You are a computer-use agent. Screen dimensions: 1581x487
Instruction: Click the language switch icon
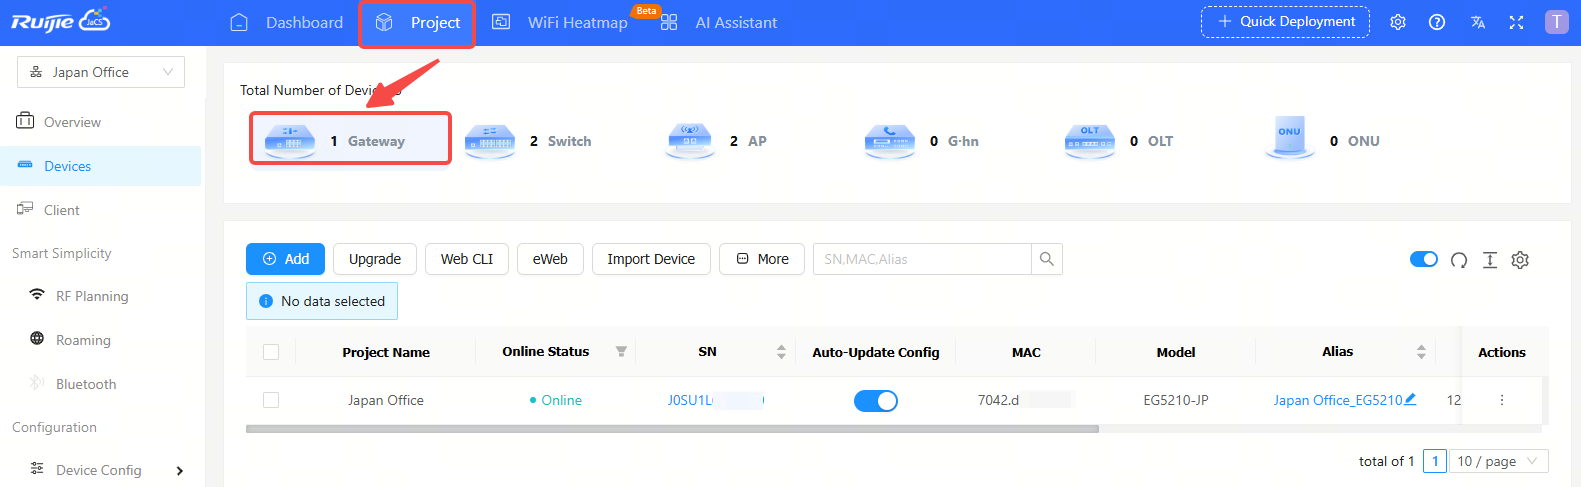[1477, 22]
